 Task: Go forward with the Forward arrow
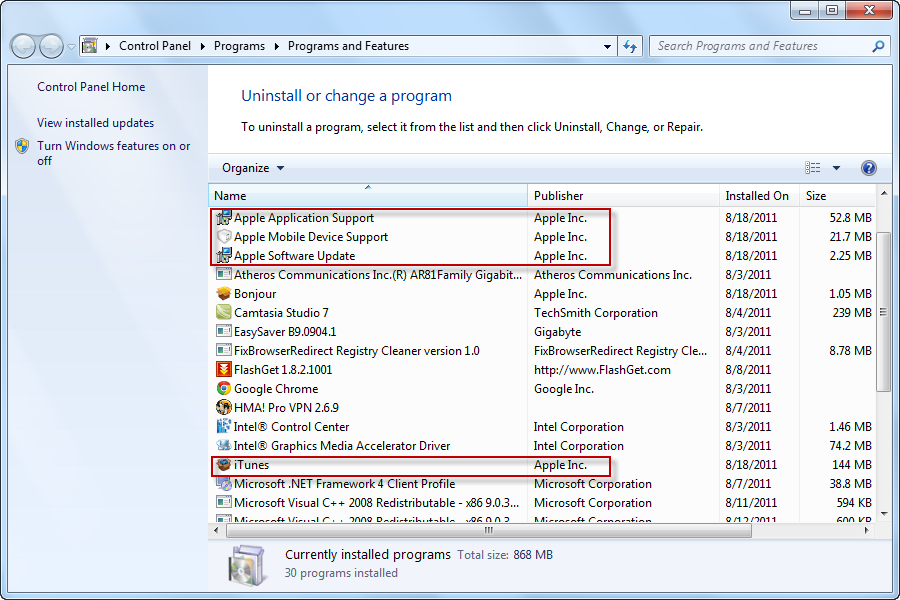coord(51,46)
